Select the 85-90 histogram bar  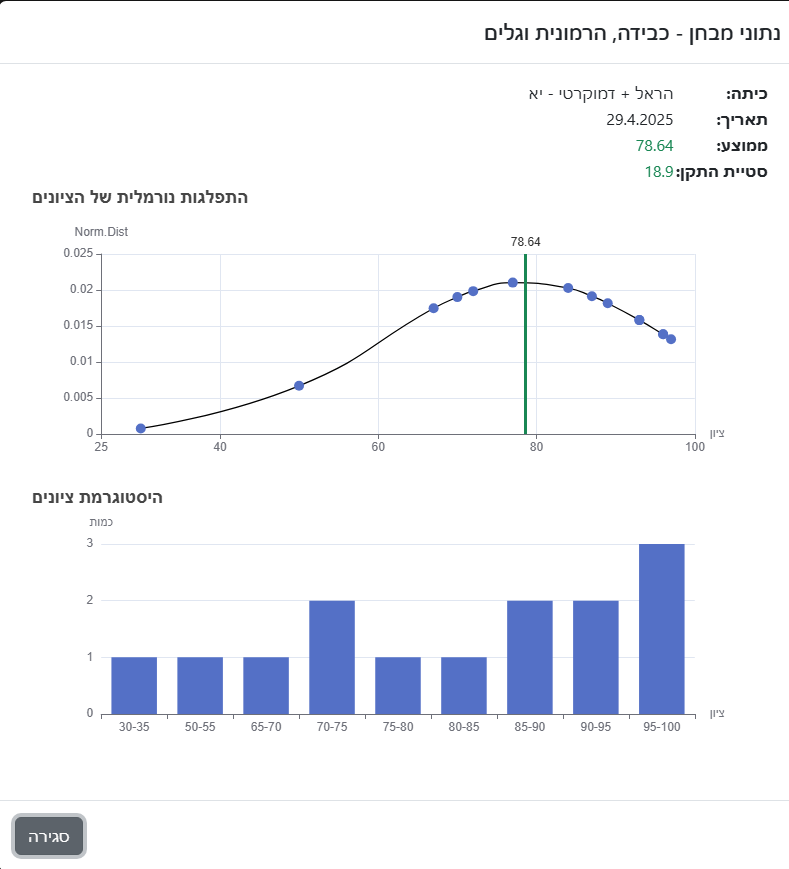pos(530,657)
